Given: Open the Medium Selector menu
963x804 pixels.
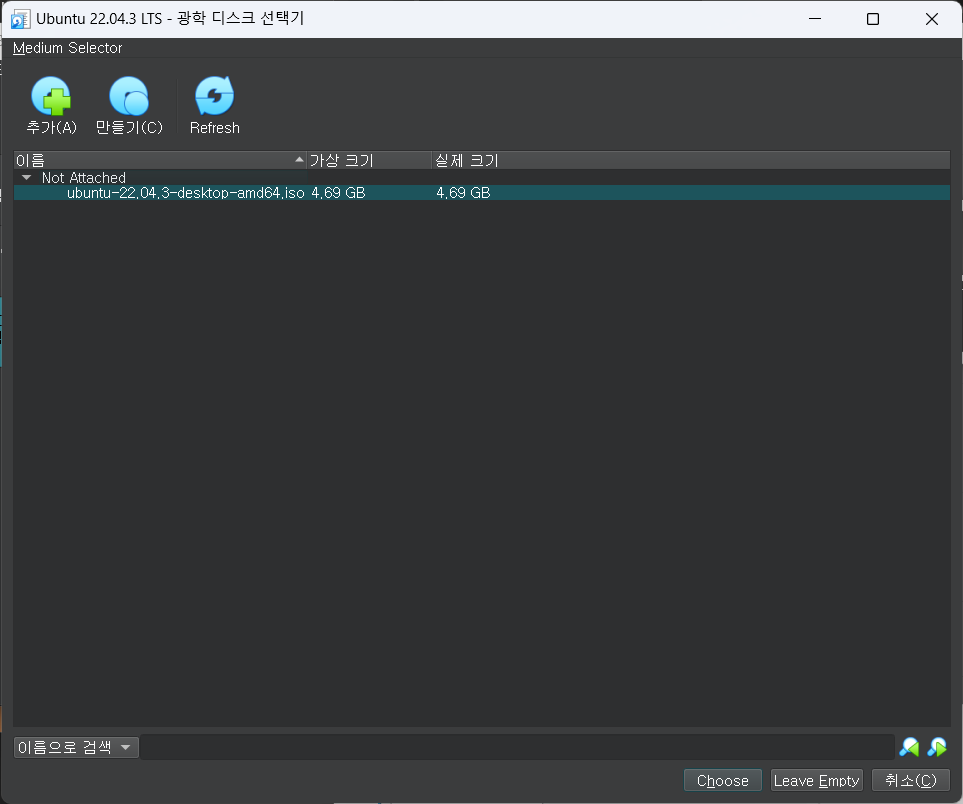Looking at the screenshot, I should coord(68,48).
